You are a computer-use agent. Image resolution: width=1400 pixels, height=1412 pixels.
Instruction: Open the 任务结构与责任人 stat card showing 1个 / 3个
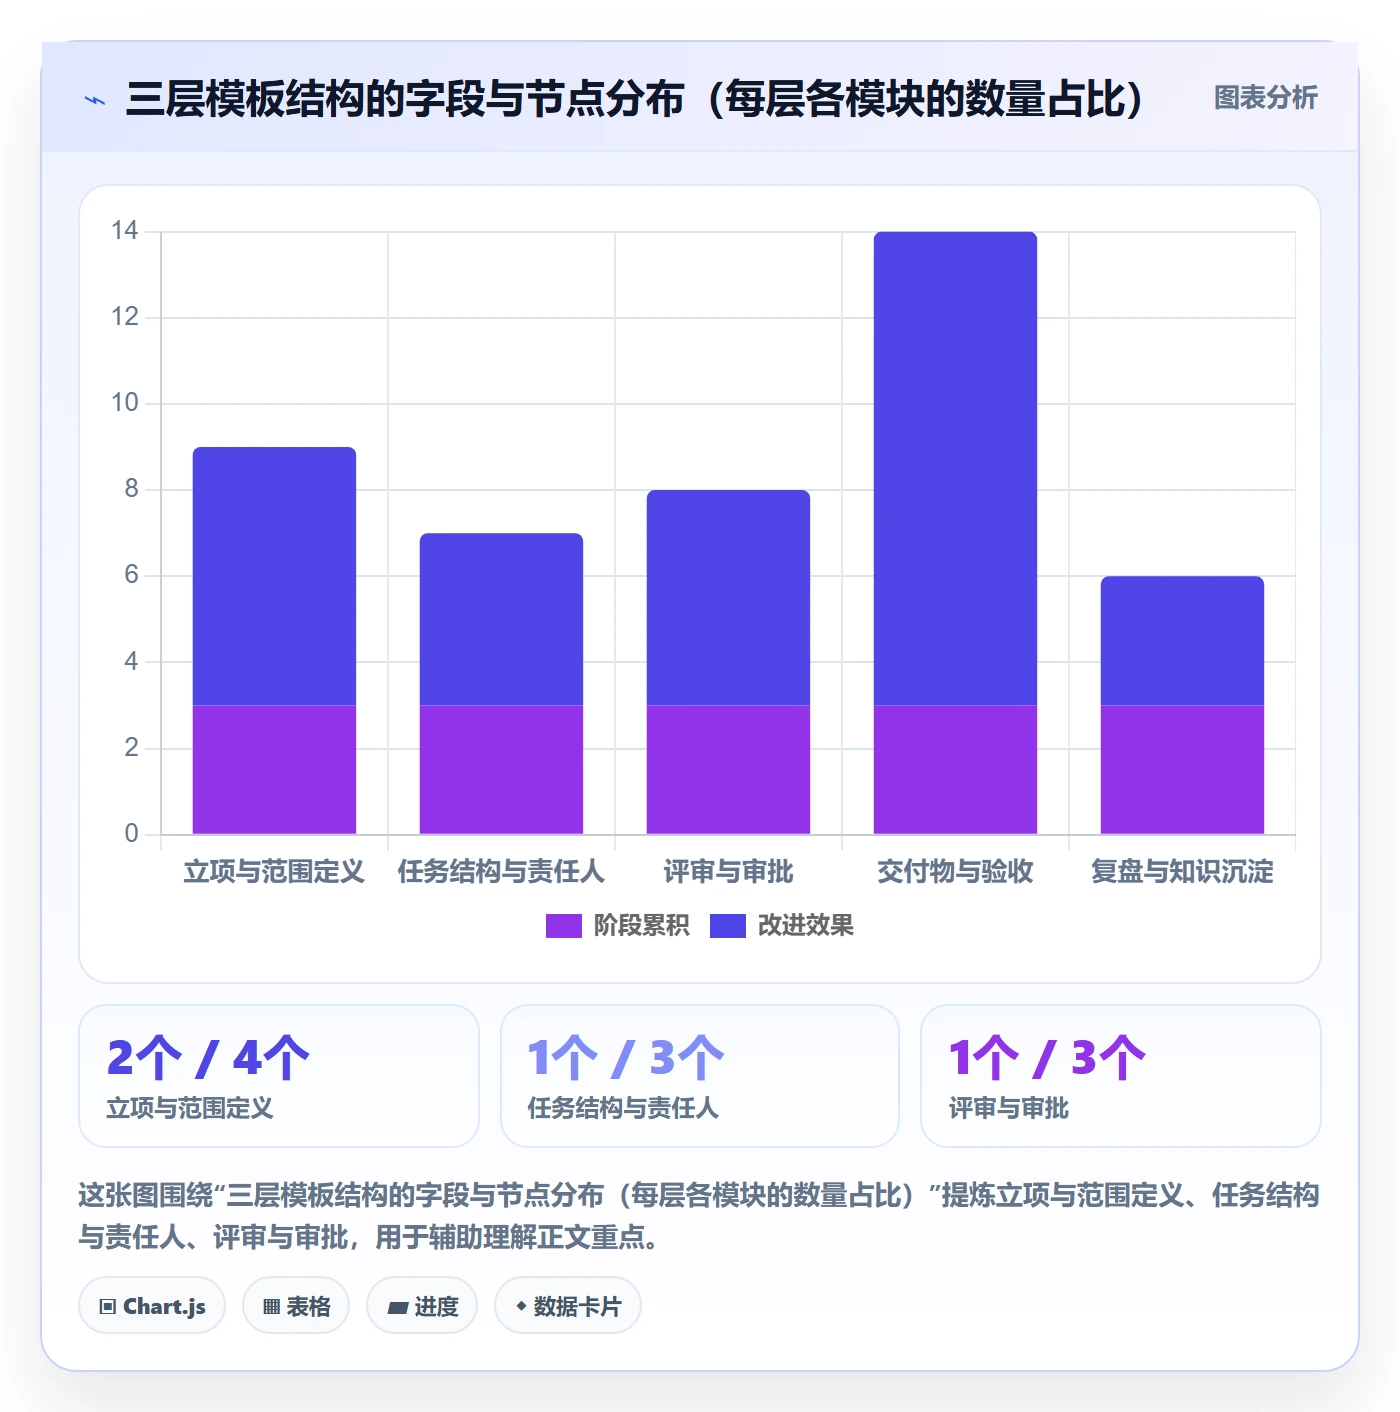(x=700, y=1076)
